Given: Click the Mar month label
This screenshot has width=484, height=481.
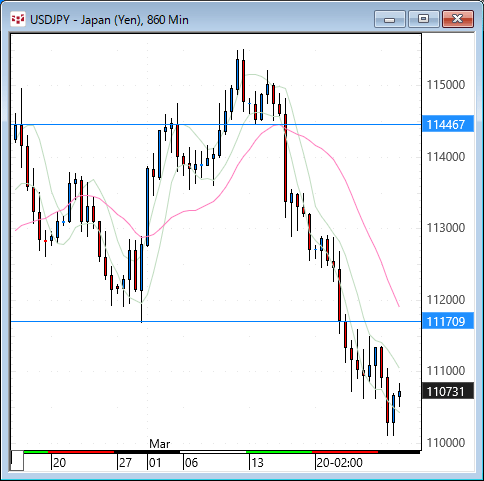Looking at the screenshot, I should click(160, 444).
